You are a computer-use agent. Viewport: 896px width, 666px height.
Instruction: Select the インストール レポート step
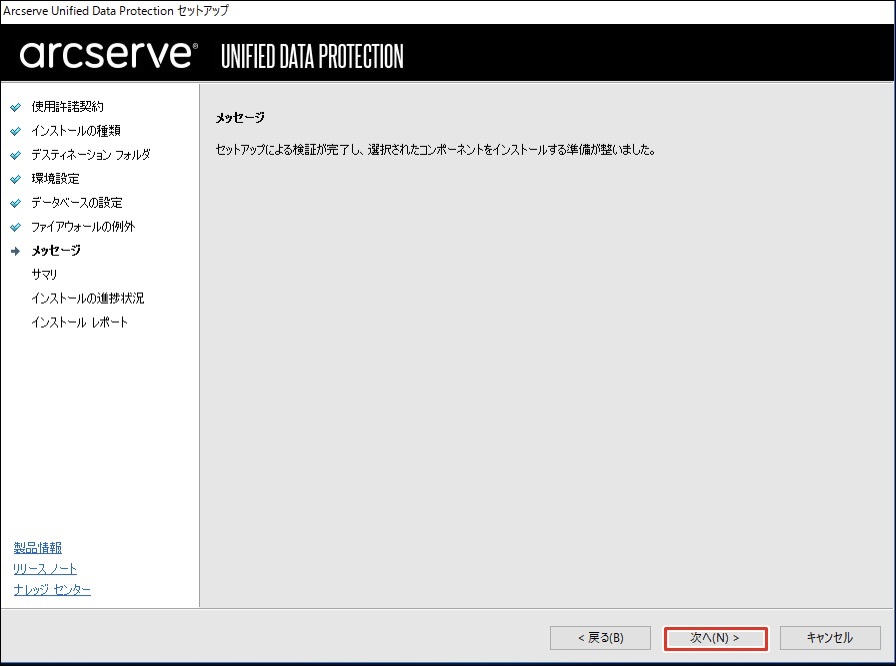79,323
